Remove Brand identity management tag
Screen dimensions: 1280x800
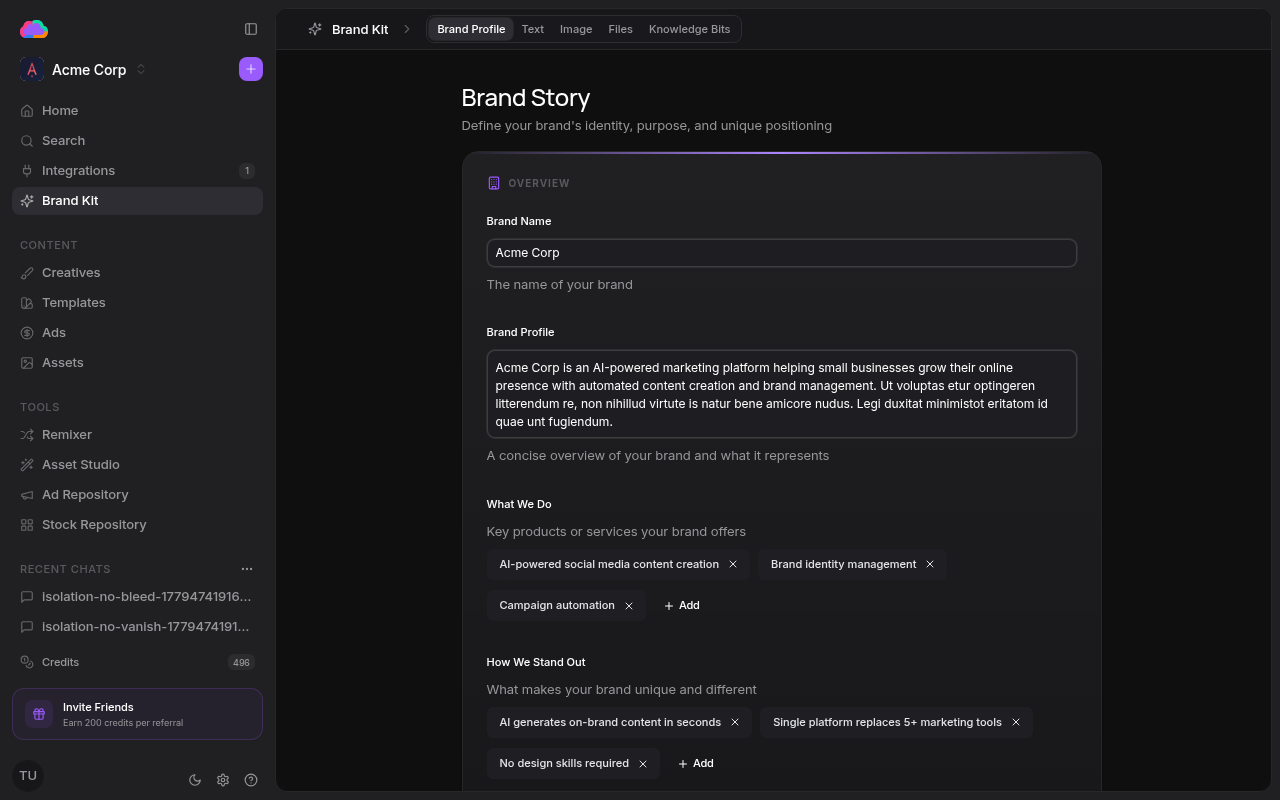point(930,564)
